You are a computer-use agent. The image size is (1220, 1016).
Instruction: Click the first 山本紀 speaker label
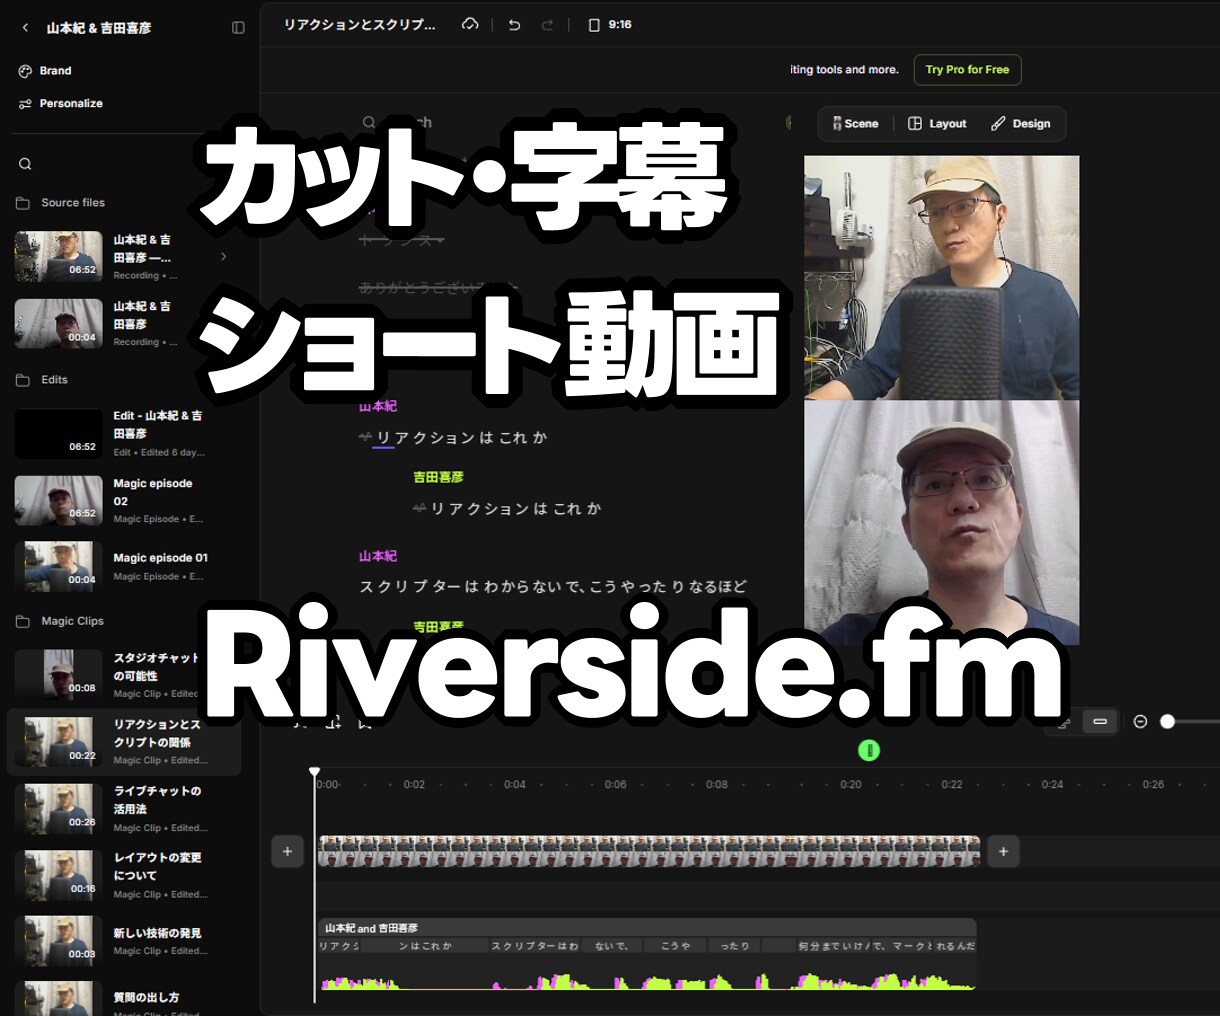[x=378, y=406]
